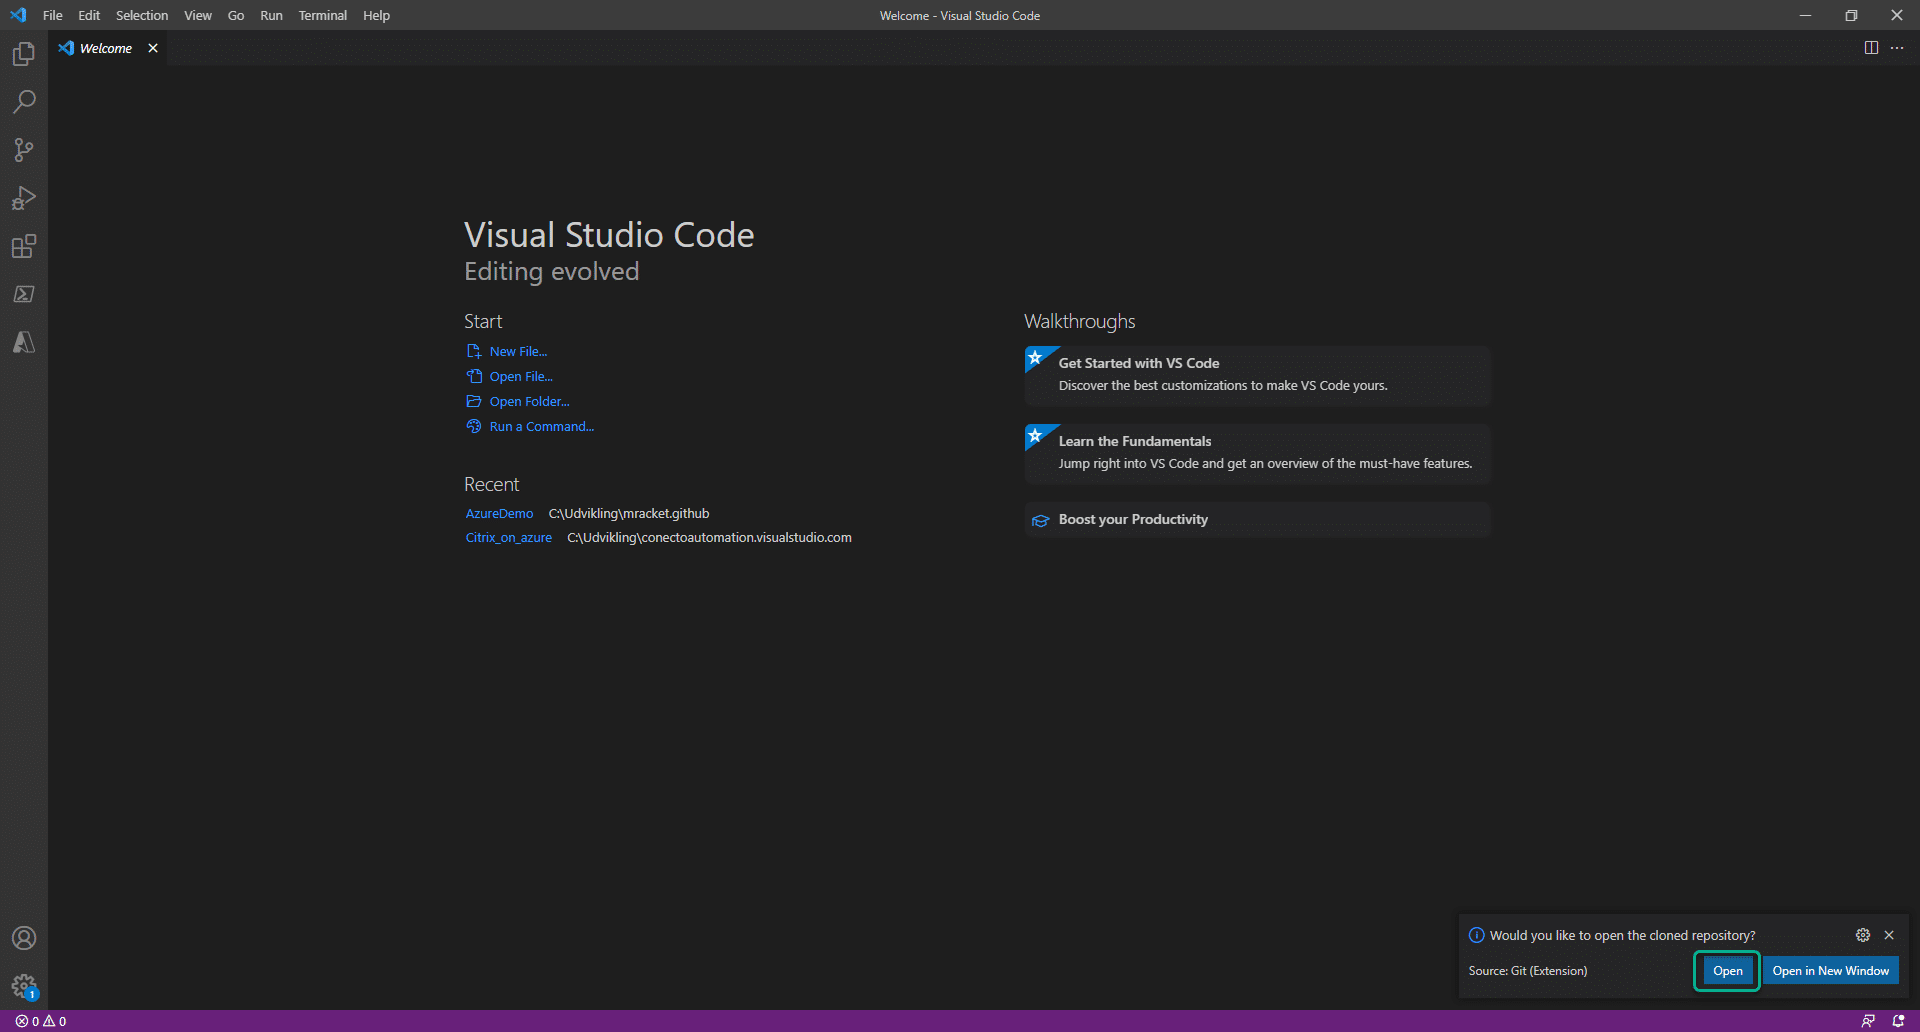Screen dimensions: 1920x1032
Task: Open Boost your Productivity walkthrough
Action: click(1257, 519)
